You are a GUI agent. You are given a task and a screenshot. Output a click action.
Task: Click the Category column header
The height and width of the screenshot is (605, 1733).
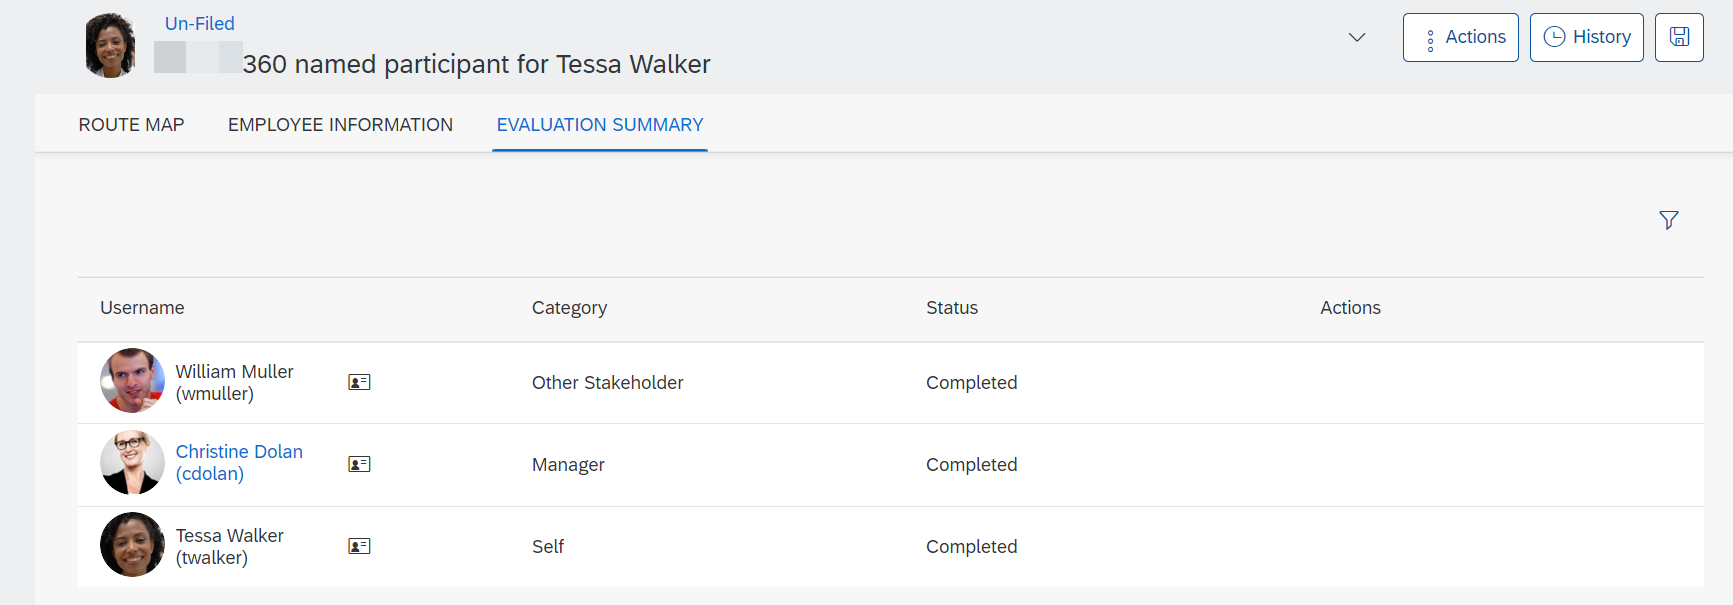pyautogui.click(x=569, y=308)
